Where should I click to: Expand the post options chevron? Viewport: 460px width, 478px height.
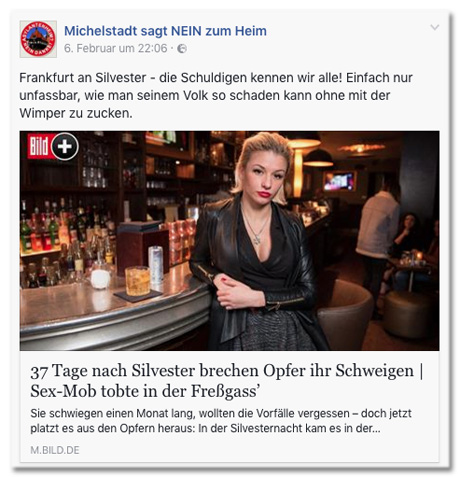434,27
